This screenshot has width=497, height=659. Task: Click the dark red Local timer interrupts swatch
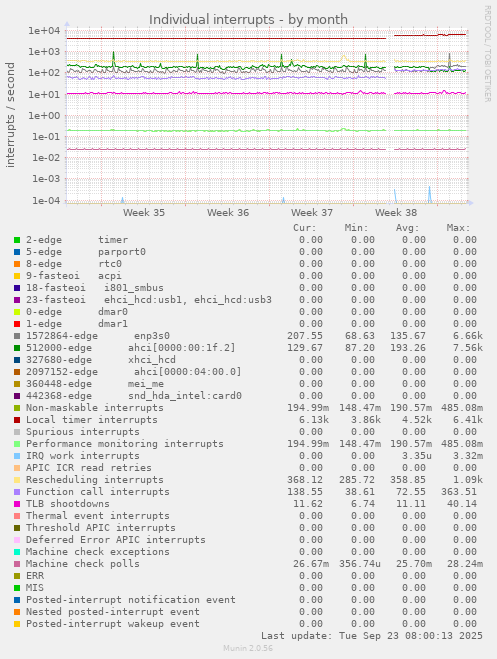pyautogui.click(x=17, y=420)
